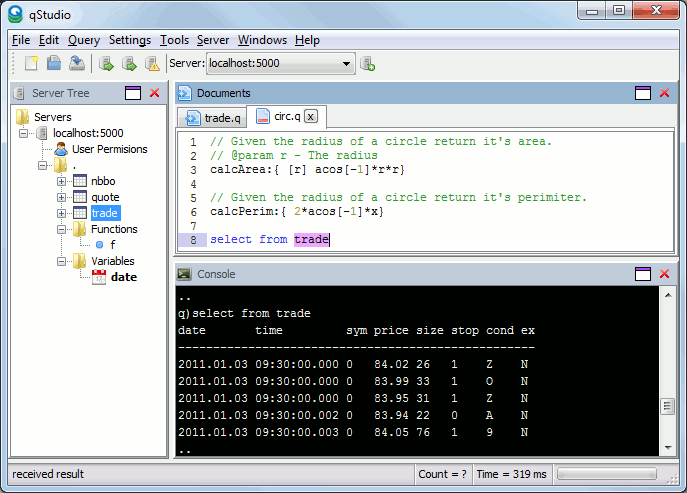Click the trade table icon in tree
The width and height of the screenshot is (687, 493).
pyautogui.click(x=80, y=213)
